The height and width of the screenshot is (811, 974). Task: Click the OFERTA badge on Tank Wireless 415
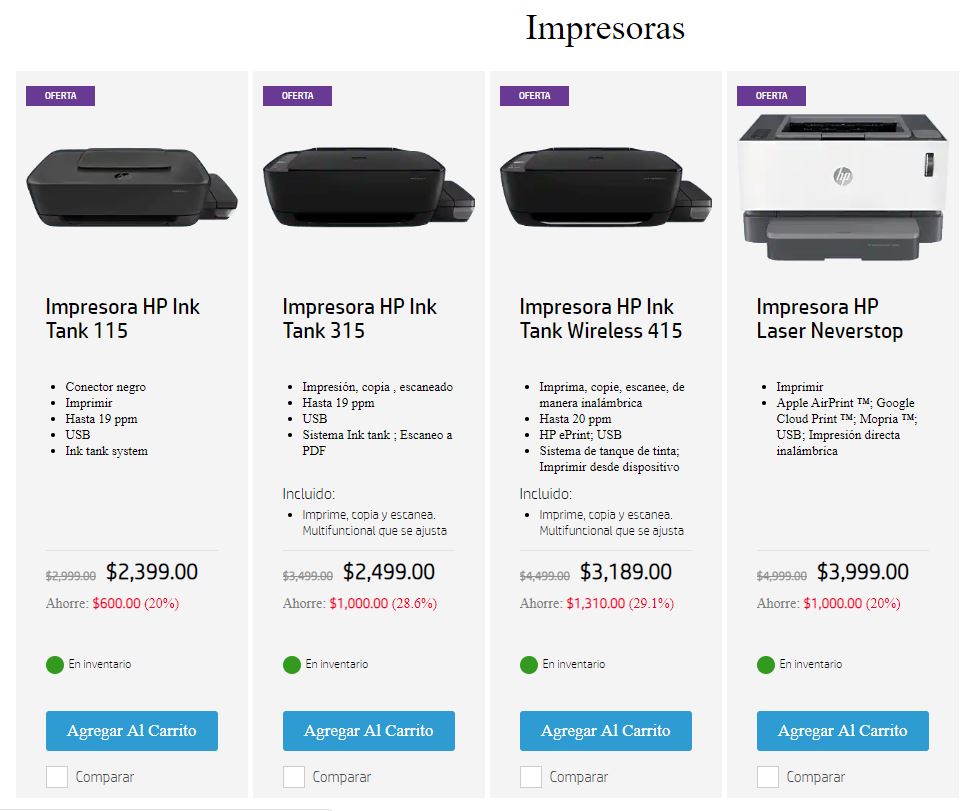534,96
